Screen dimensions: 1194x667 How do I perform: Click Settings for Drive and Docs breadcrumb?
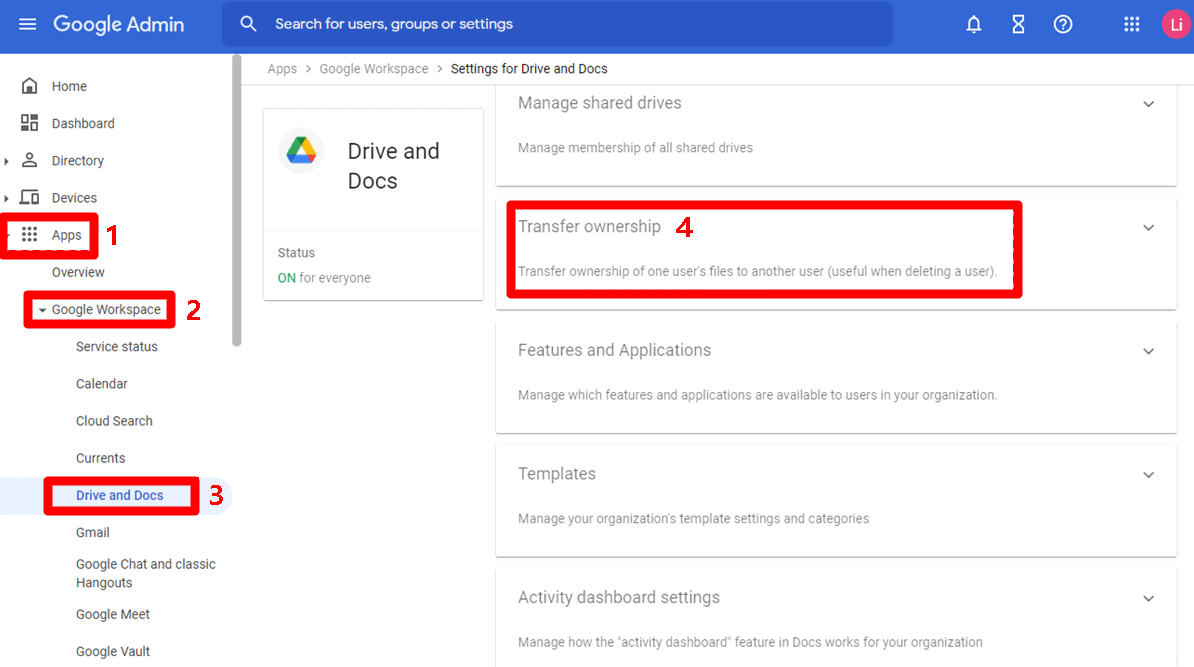coord(529,69)
